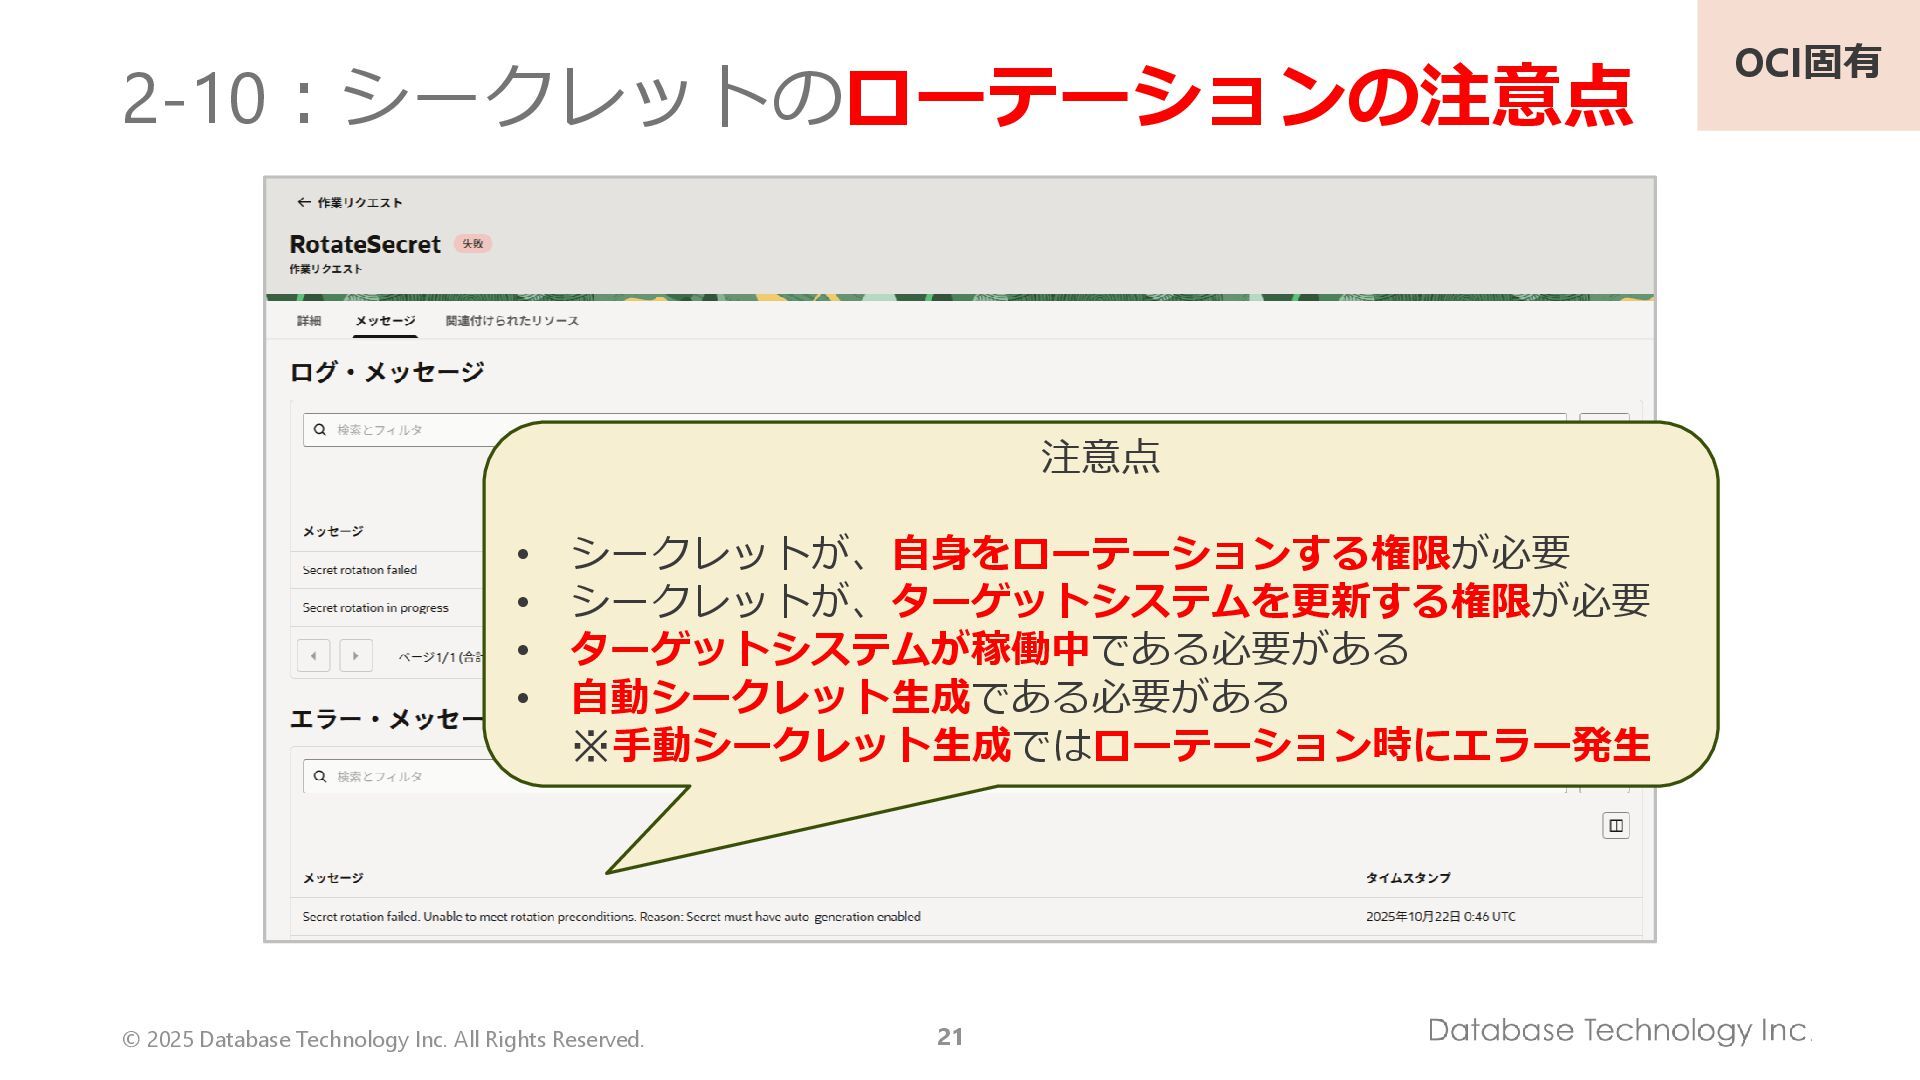The width and height of the screenshot is (1920, 1080).
Task: Click the タイムスタンプ column header
Action: [x=1408, y=878]
